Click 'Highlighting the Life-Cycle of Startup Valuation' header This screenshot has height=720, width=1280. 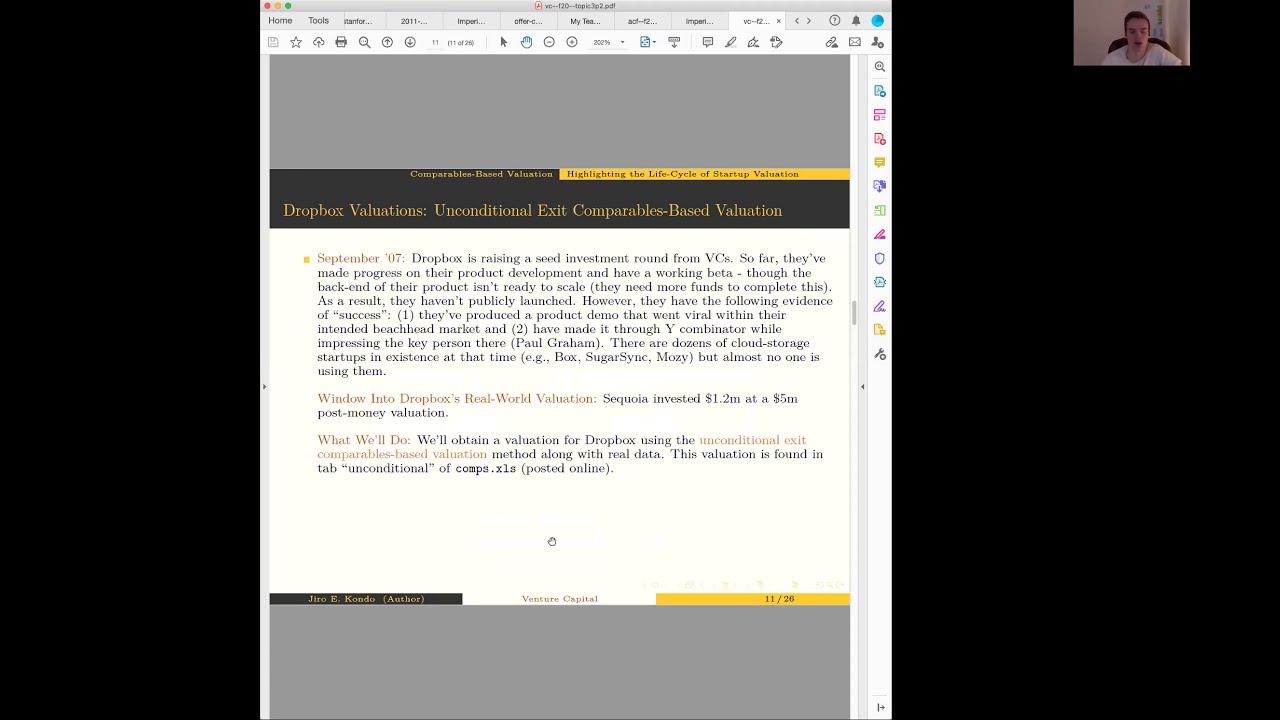tap(683, 174)
